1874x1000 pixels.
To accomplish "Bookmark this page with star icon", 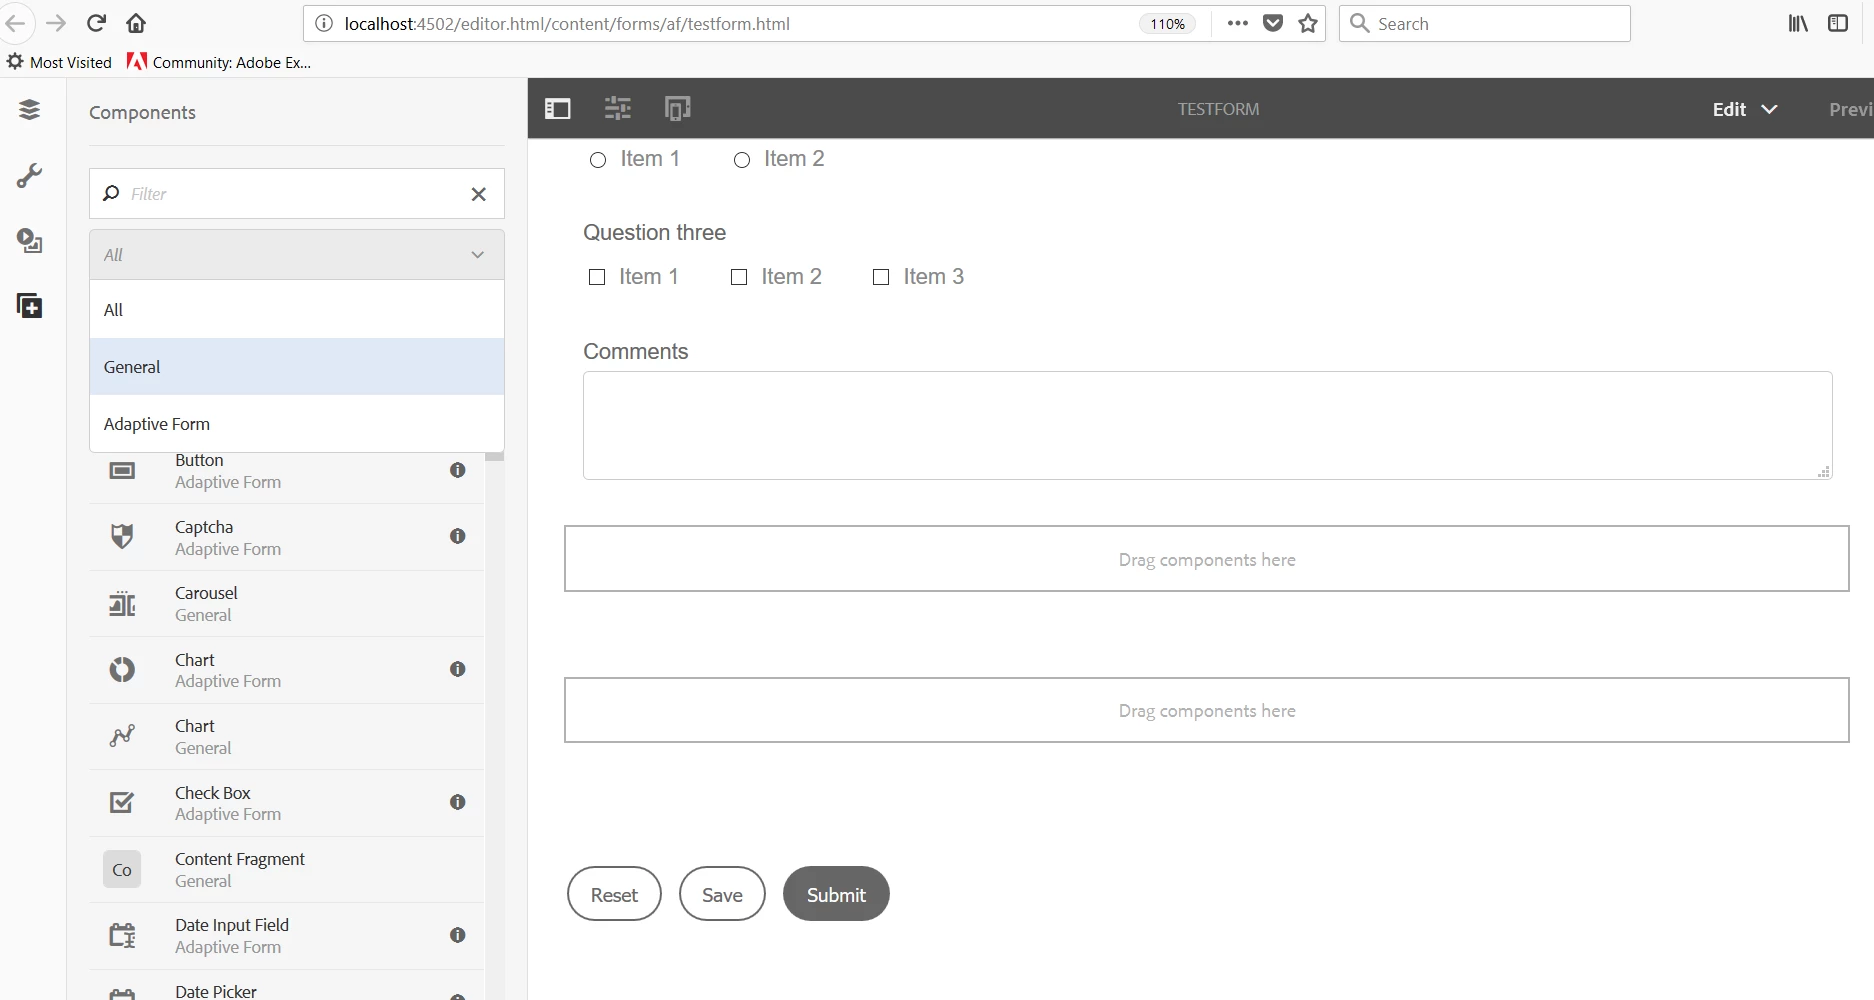I will tap(1308, 23).
